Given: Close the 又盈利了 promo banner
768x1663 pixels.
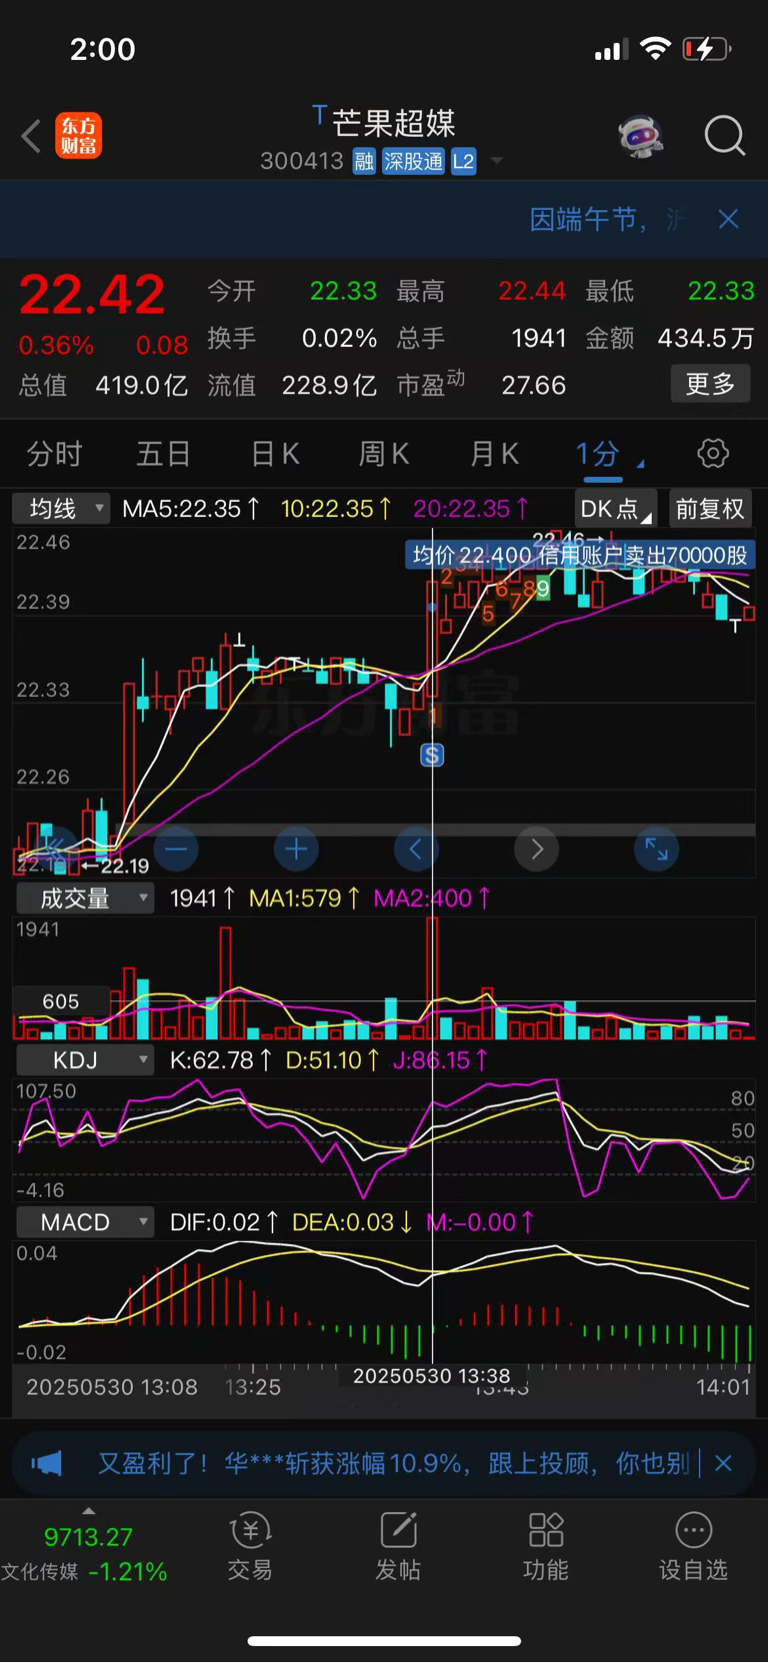Looking at the screenshot, I should (x=724, y=1464).
